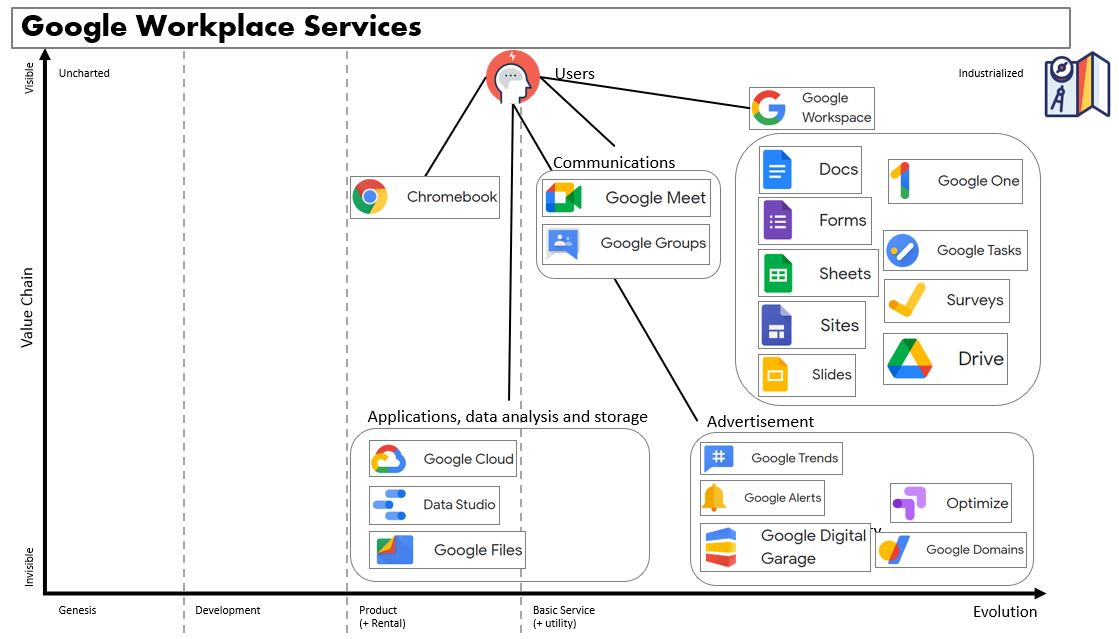Click the Google Workplace Services title

[222, 27]
